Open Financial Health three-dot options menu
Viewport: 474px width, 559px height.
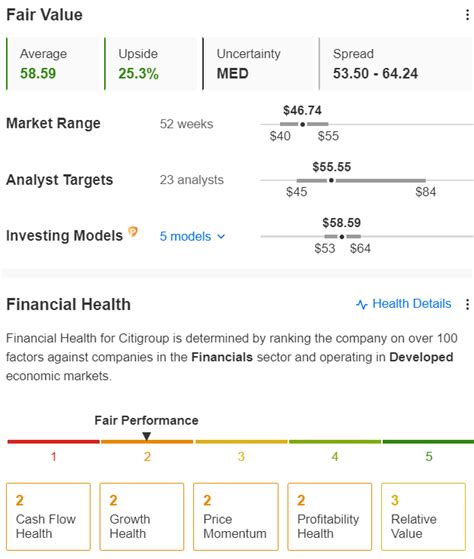coord(467,304)
